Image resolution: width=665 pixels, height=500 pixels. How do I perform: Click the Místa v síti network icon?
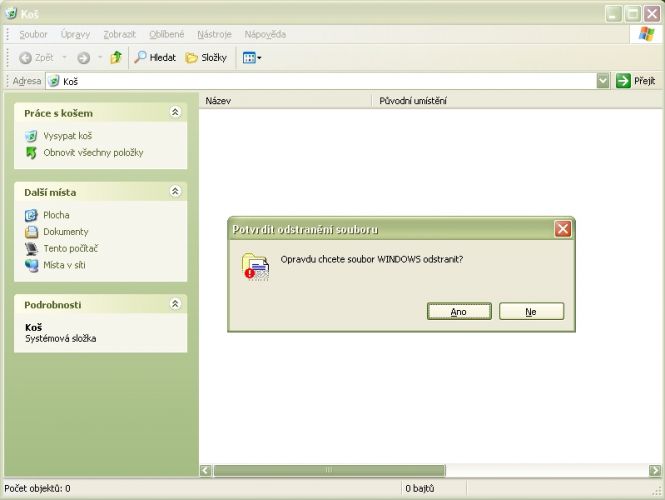point(31,265)
